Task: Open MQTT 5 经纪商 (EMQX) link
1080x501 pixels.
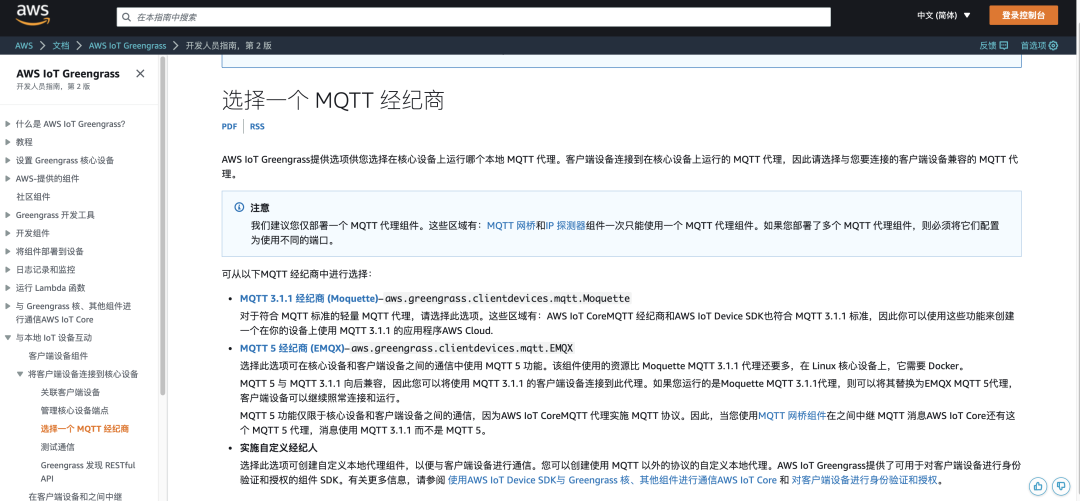Action: pos(291,347)
